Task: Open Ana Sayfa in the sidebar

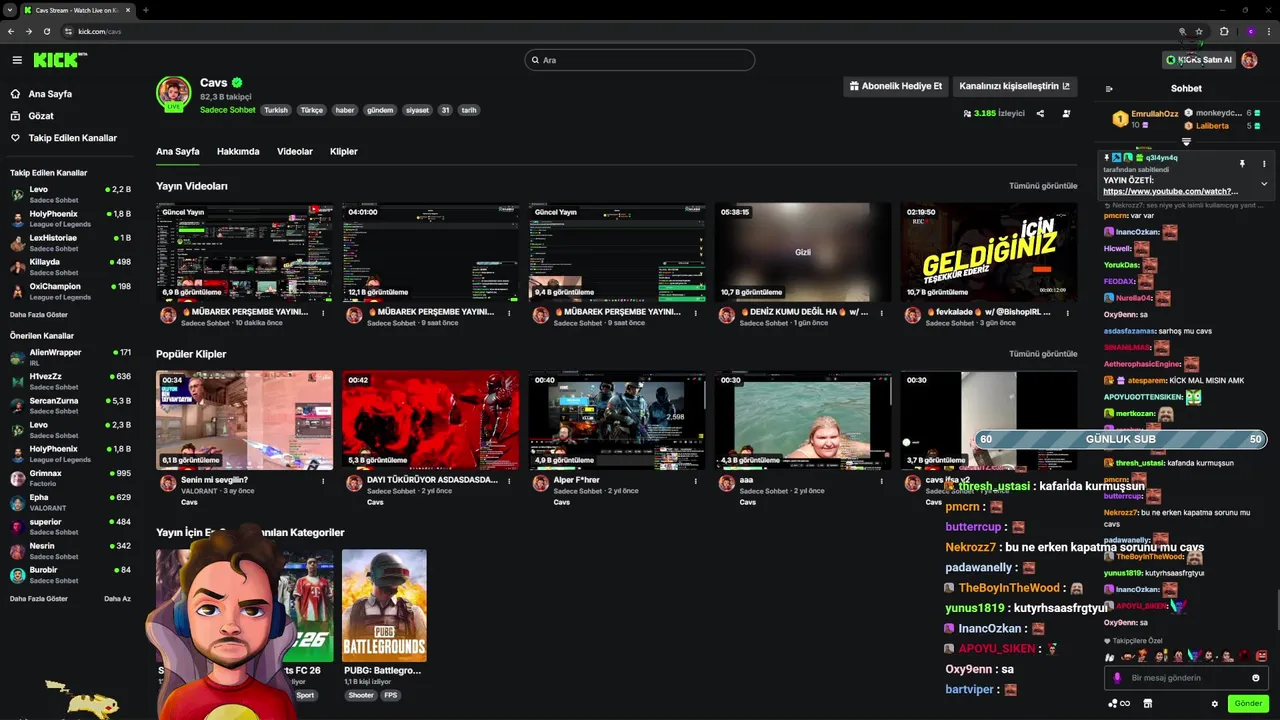Action: [x=50, y=94]
